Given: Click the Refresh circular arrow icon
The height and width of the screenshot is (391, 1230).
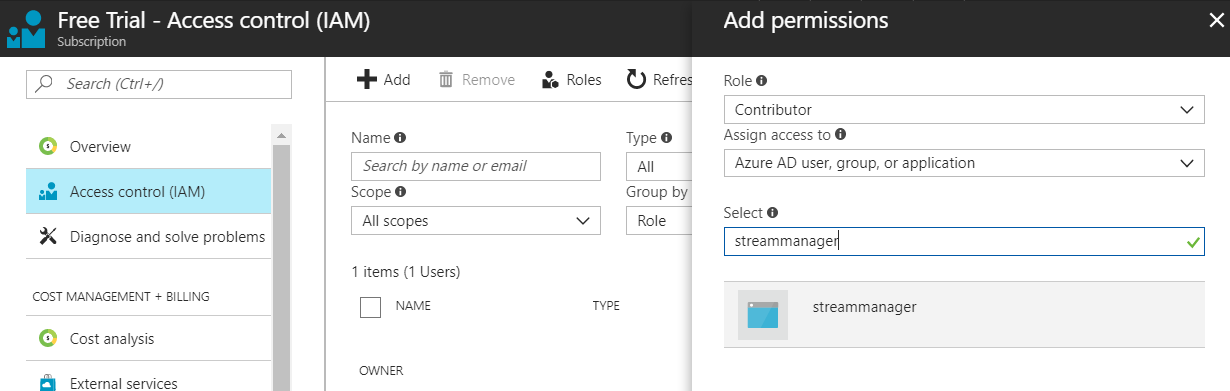Looking at the screenshot, I should tap(636, 80).
